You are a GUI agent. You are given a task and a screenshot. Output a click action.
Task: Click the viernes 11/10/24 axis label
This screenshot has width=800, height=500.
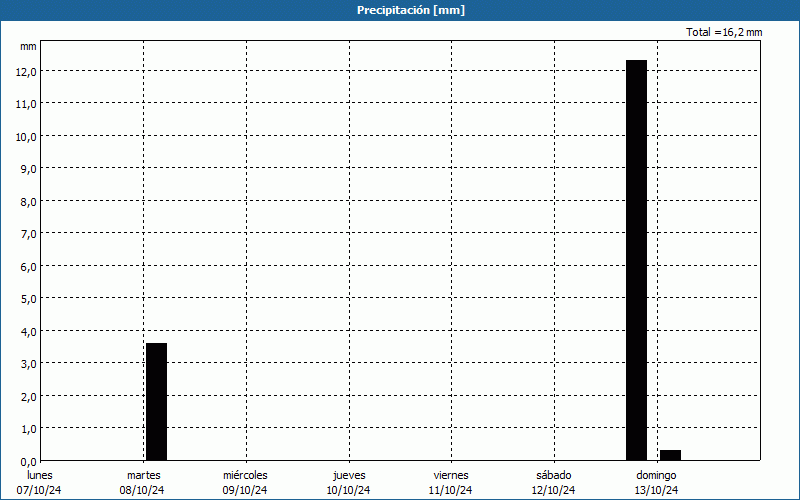(x=451, y=483)
